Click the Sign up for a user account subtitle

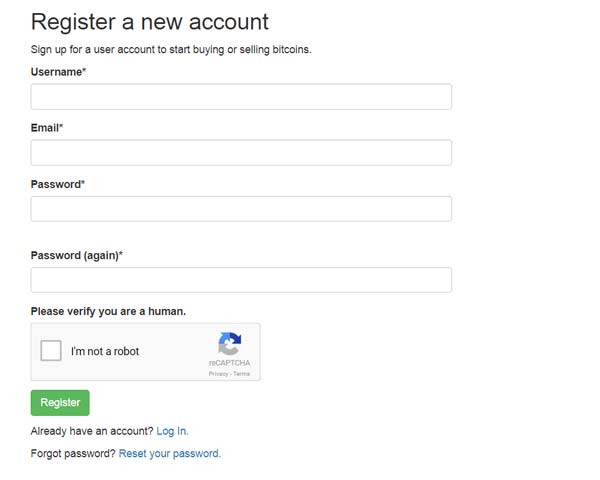point(171,49)
